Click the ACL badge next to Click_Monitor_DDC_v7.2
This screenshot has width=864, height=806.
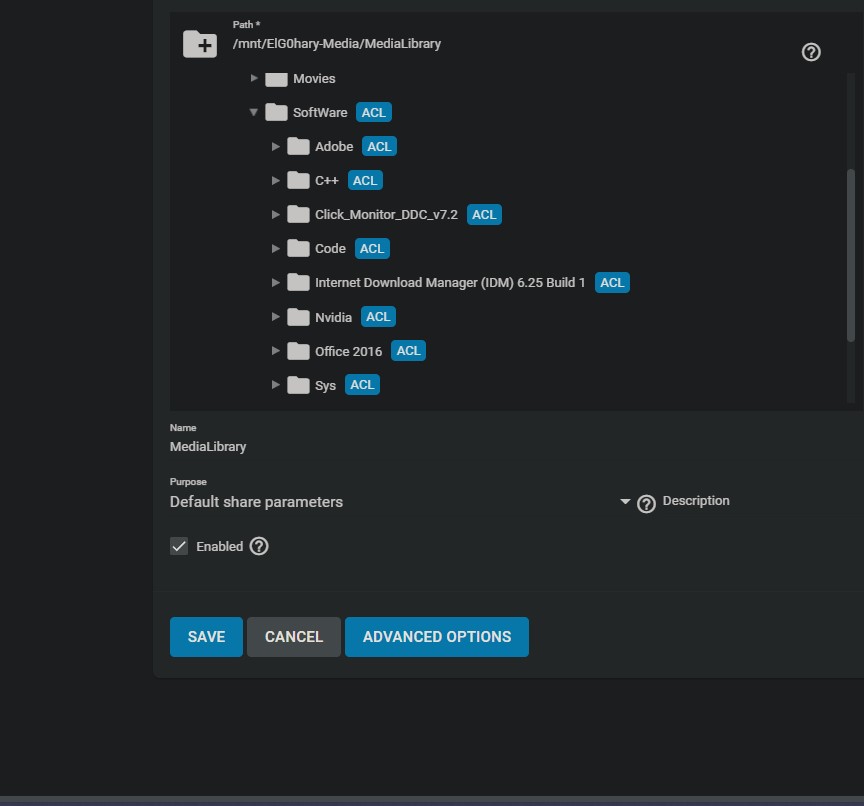484,215
